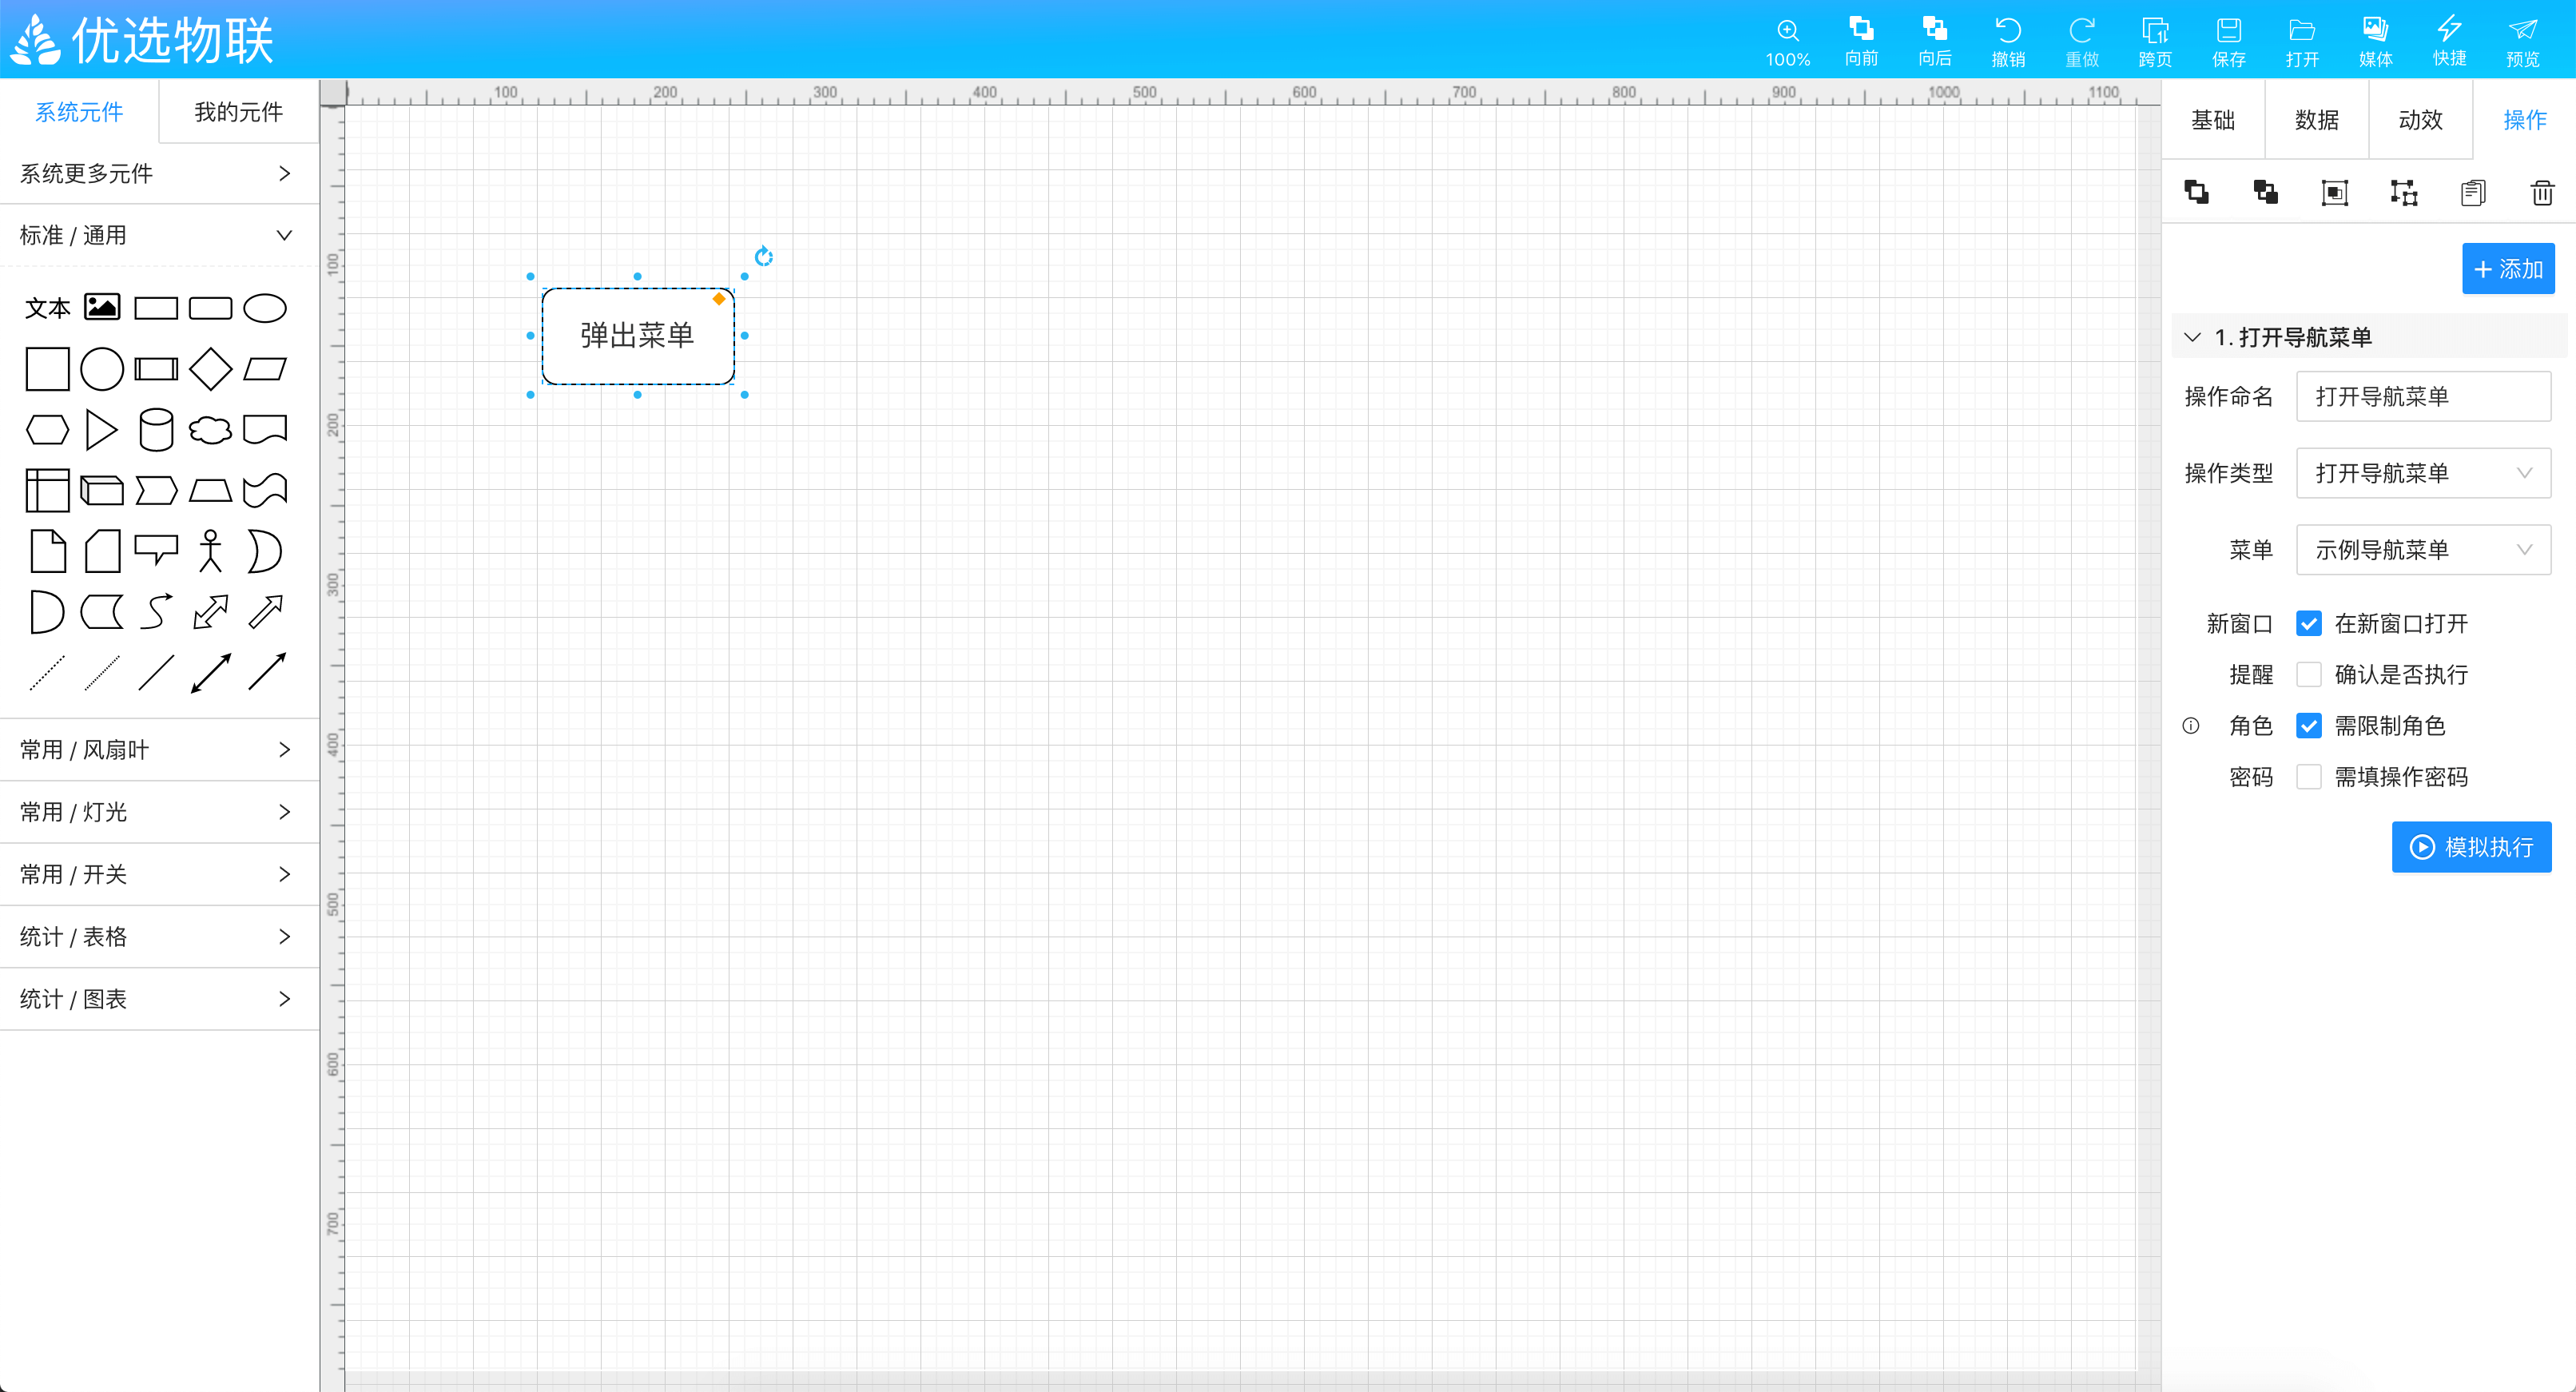Open 快捷 shortcuts icon
Viewport: 2576px width, 1392px height.
(2449, 42)
